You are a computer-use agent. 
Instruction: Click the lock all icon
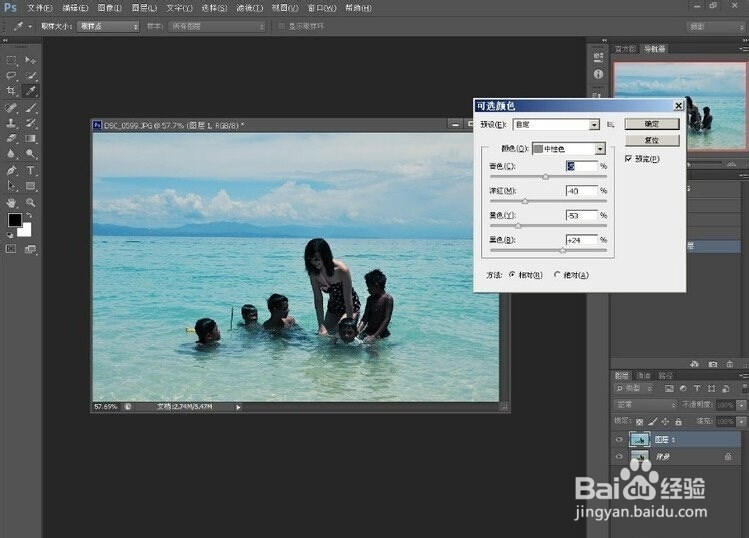678,421
